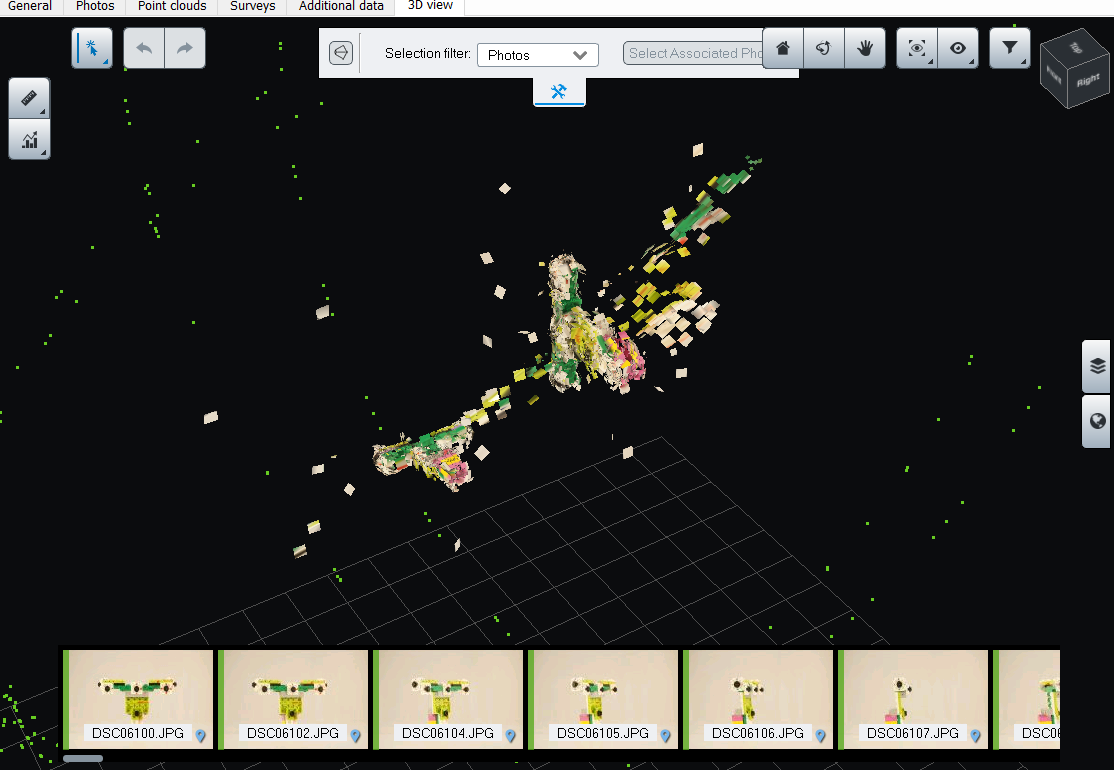Open the filter funnel menu
1114x770 pixels.
1010,48
